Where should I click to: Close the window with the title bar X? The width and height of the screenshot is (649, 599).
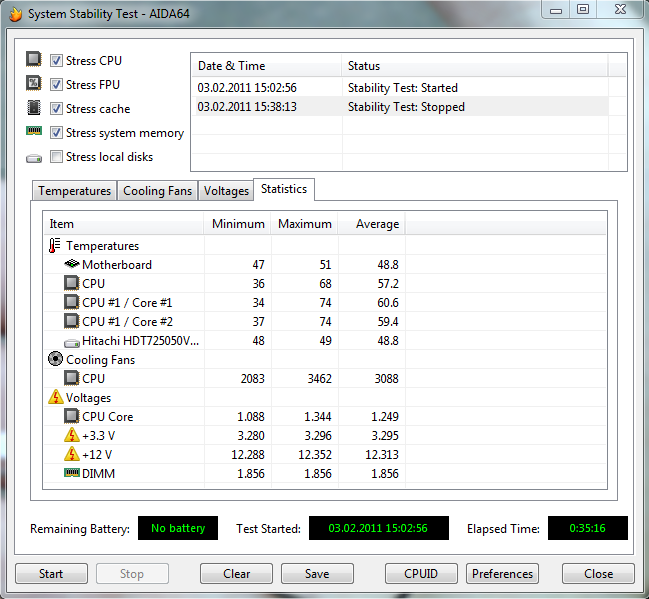point(620,10)
